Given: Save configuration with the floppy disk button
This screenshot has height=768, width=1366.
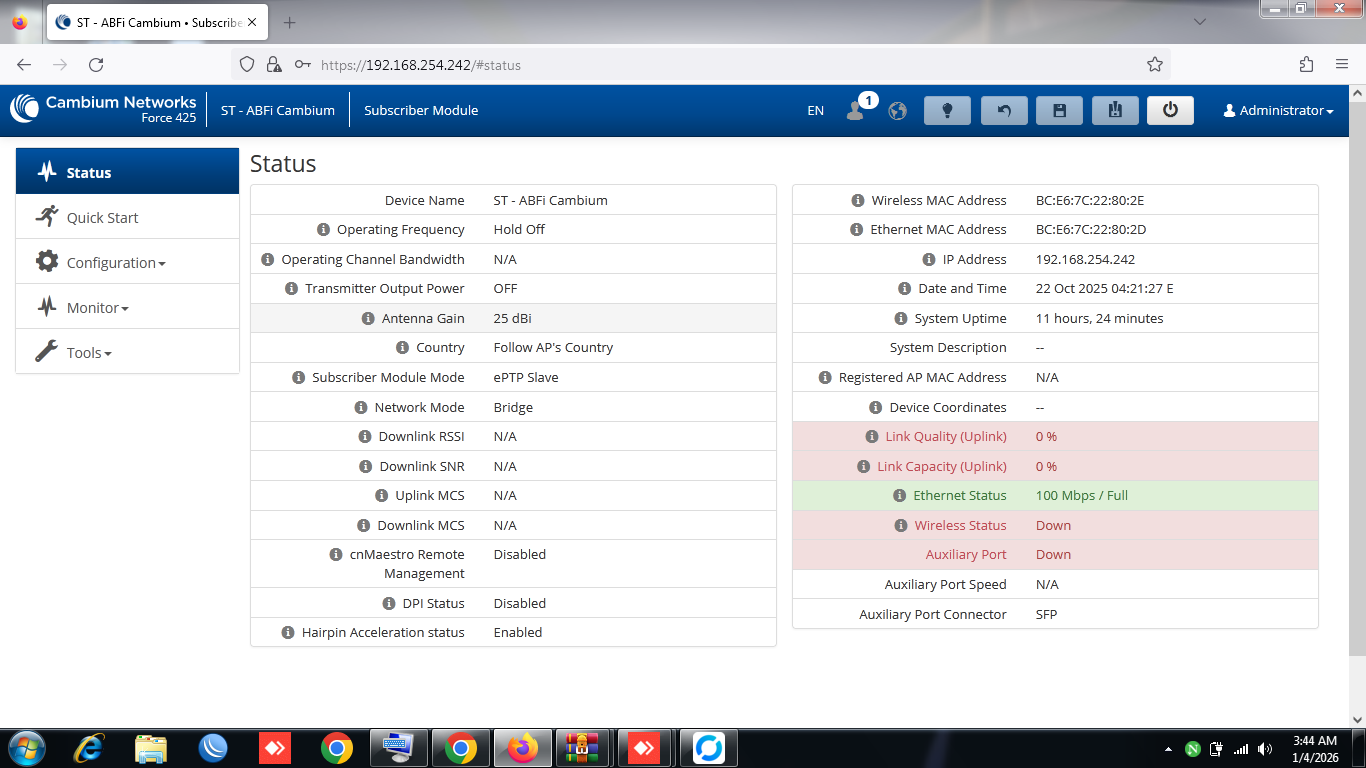Looking at the screenshot, I should tap(1059, 111).
